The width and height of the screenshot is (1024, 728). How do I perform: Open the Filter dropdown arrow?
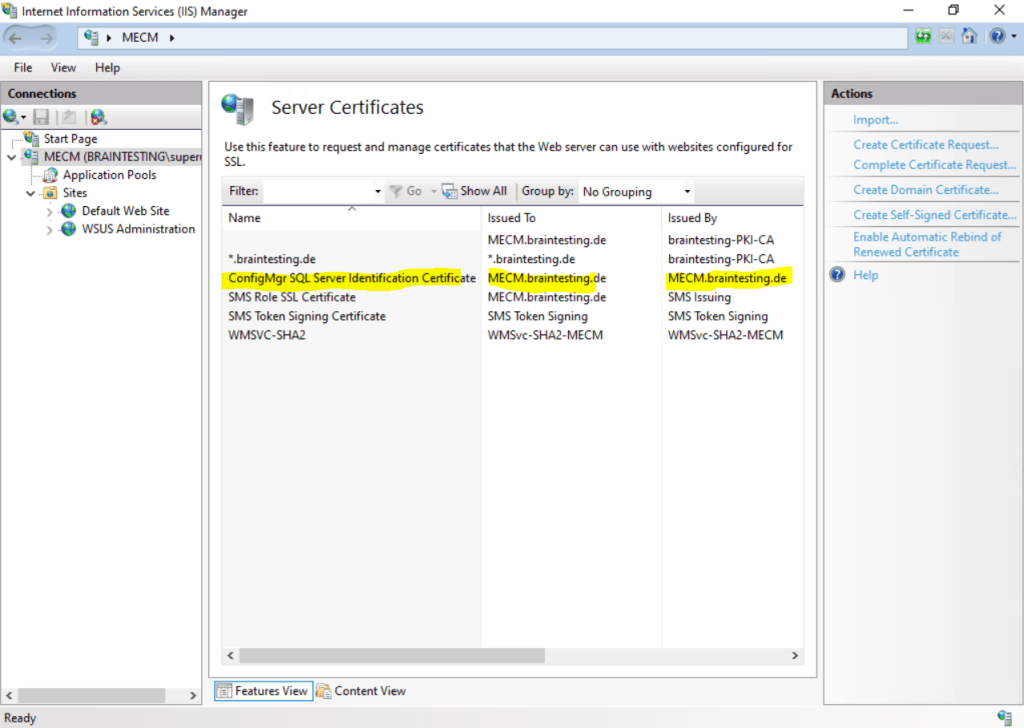click(x=377, y=191)
